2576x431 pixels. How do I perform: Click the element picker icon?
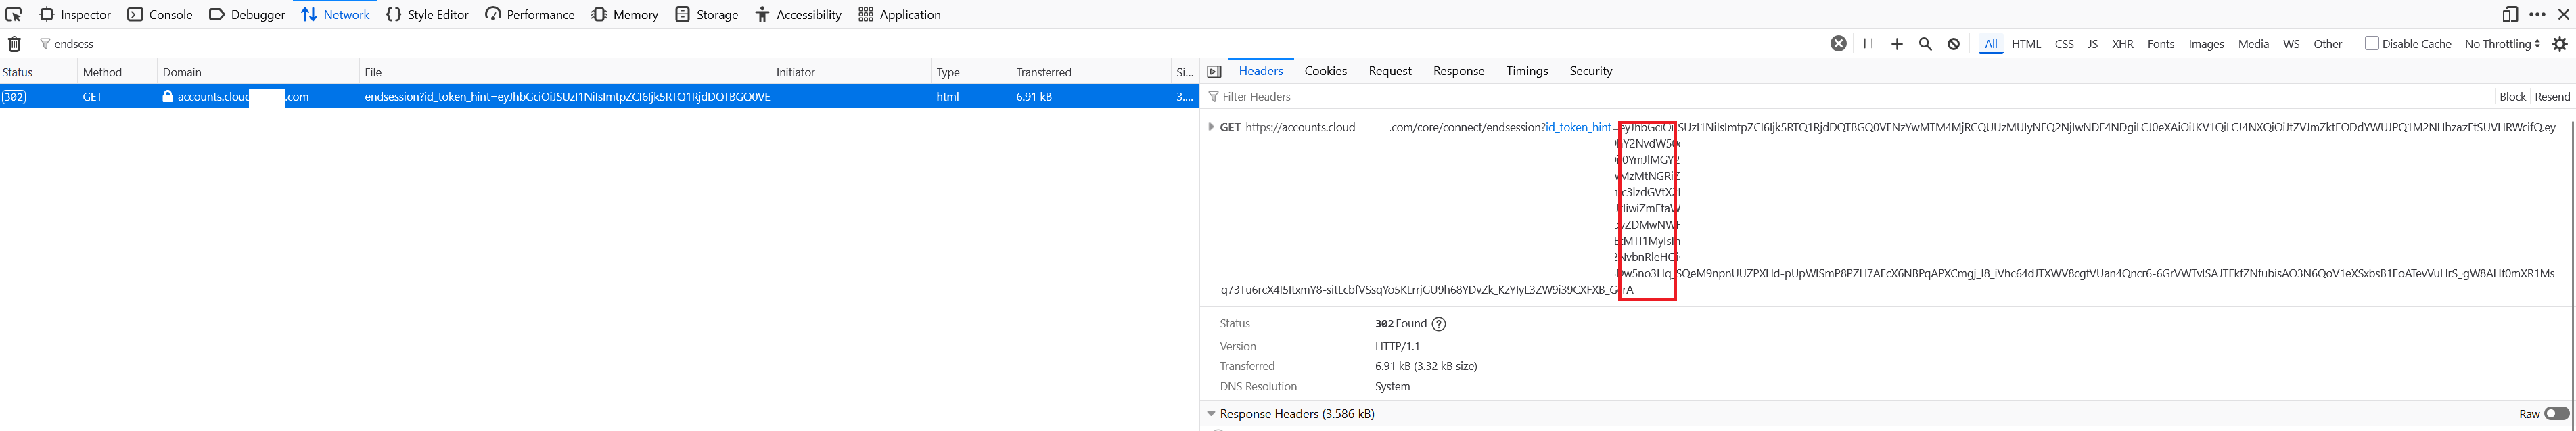(x=14, y=14)
